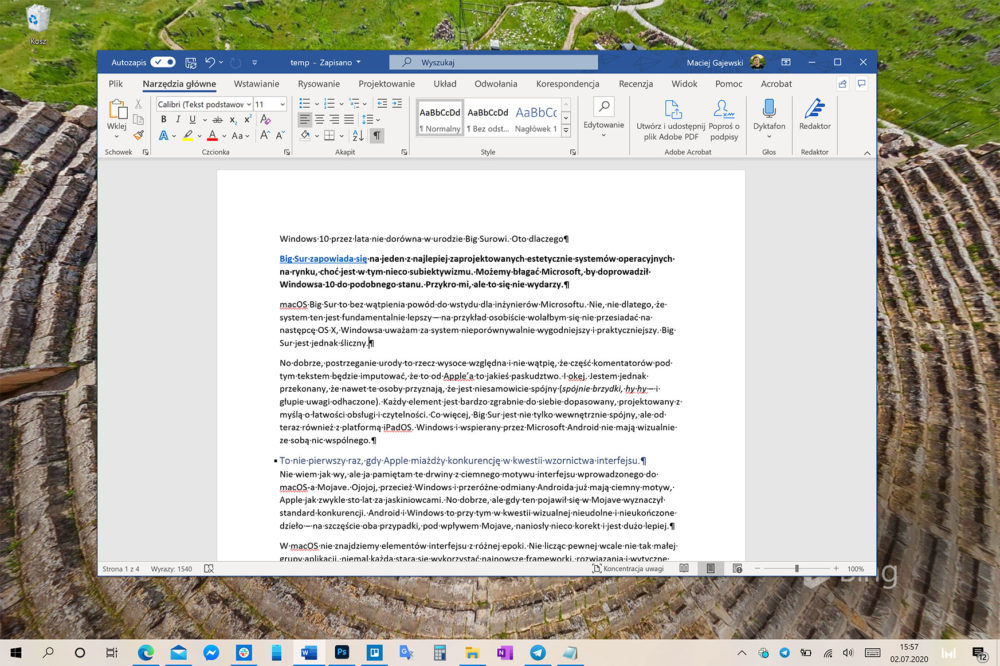The width and height of the screenshot is (1000, 666).
Task: Apply the yellow text highlight color
Action: pos(188,136)
